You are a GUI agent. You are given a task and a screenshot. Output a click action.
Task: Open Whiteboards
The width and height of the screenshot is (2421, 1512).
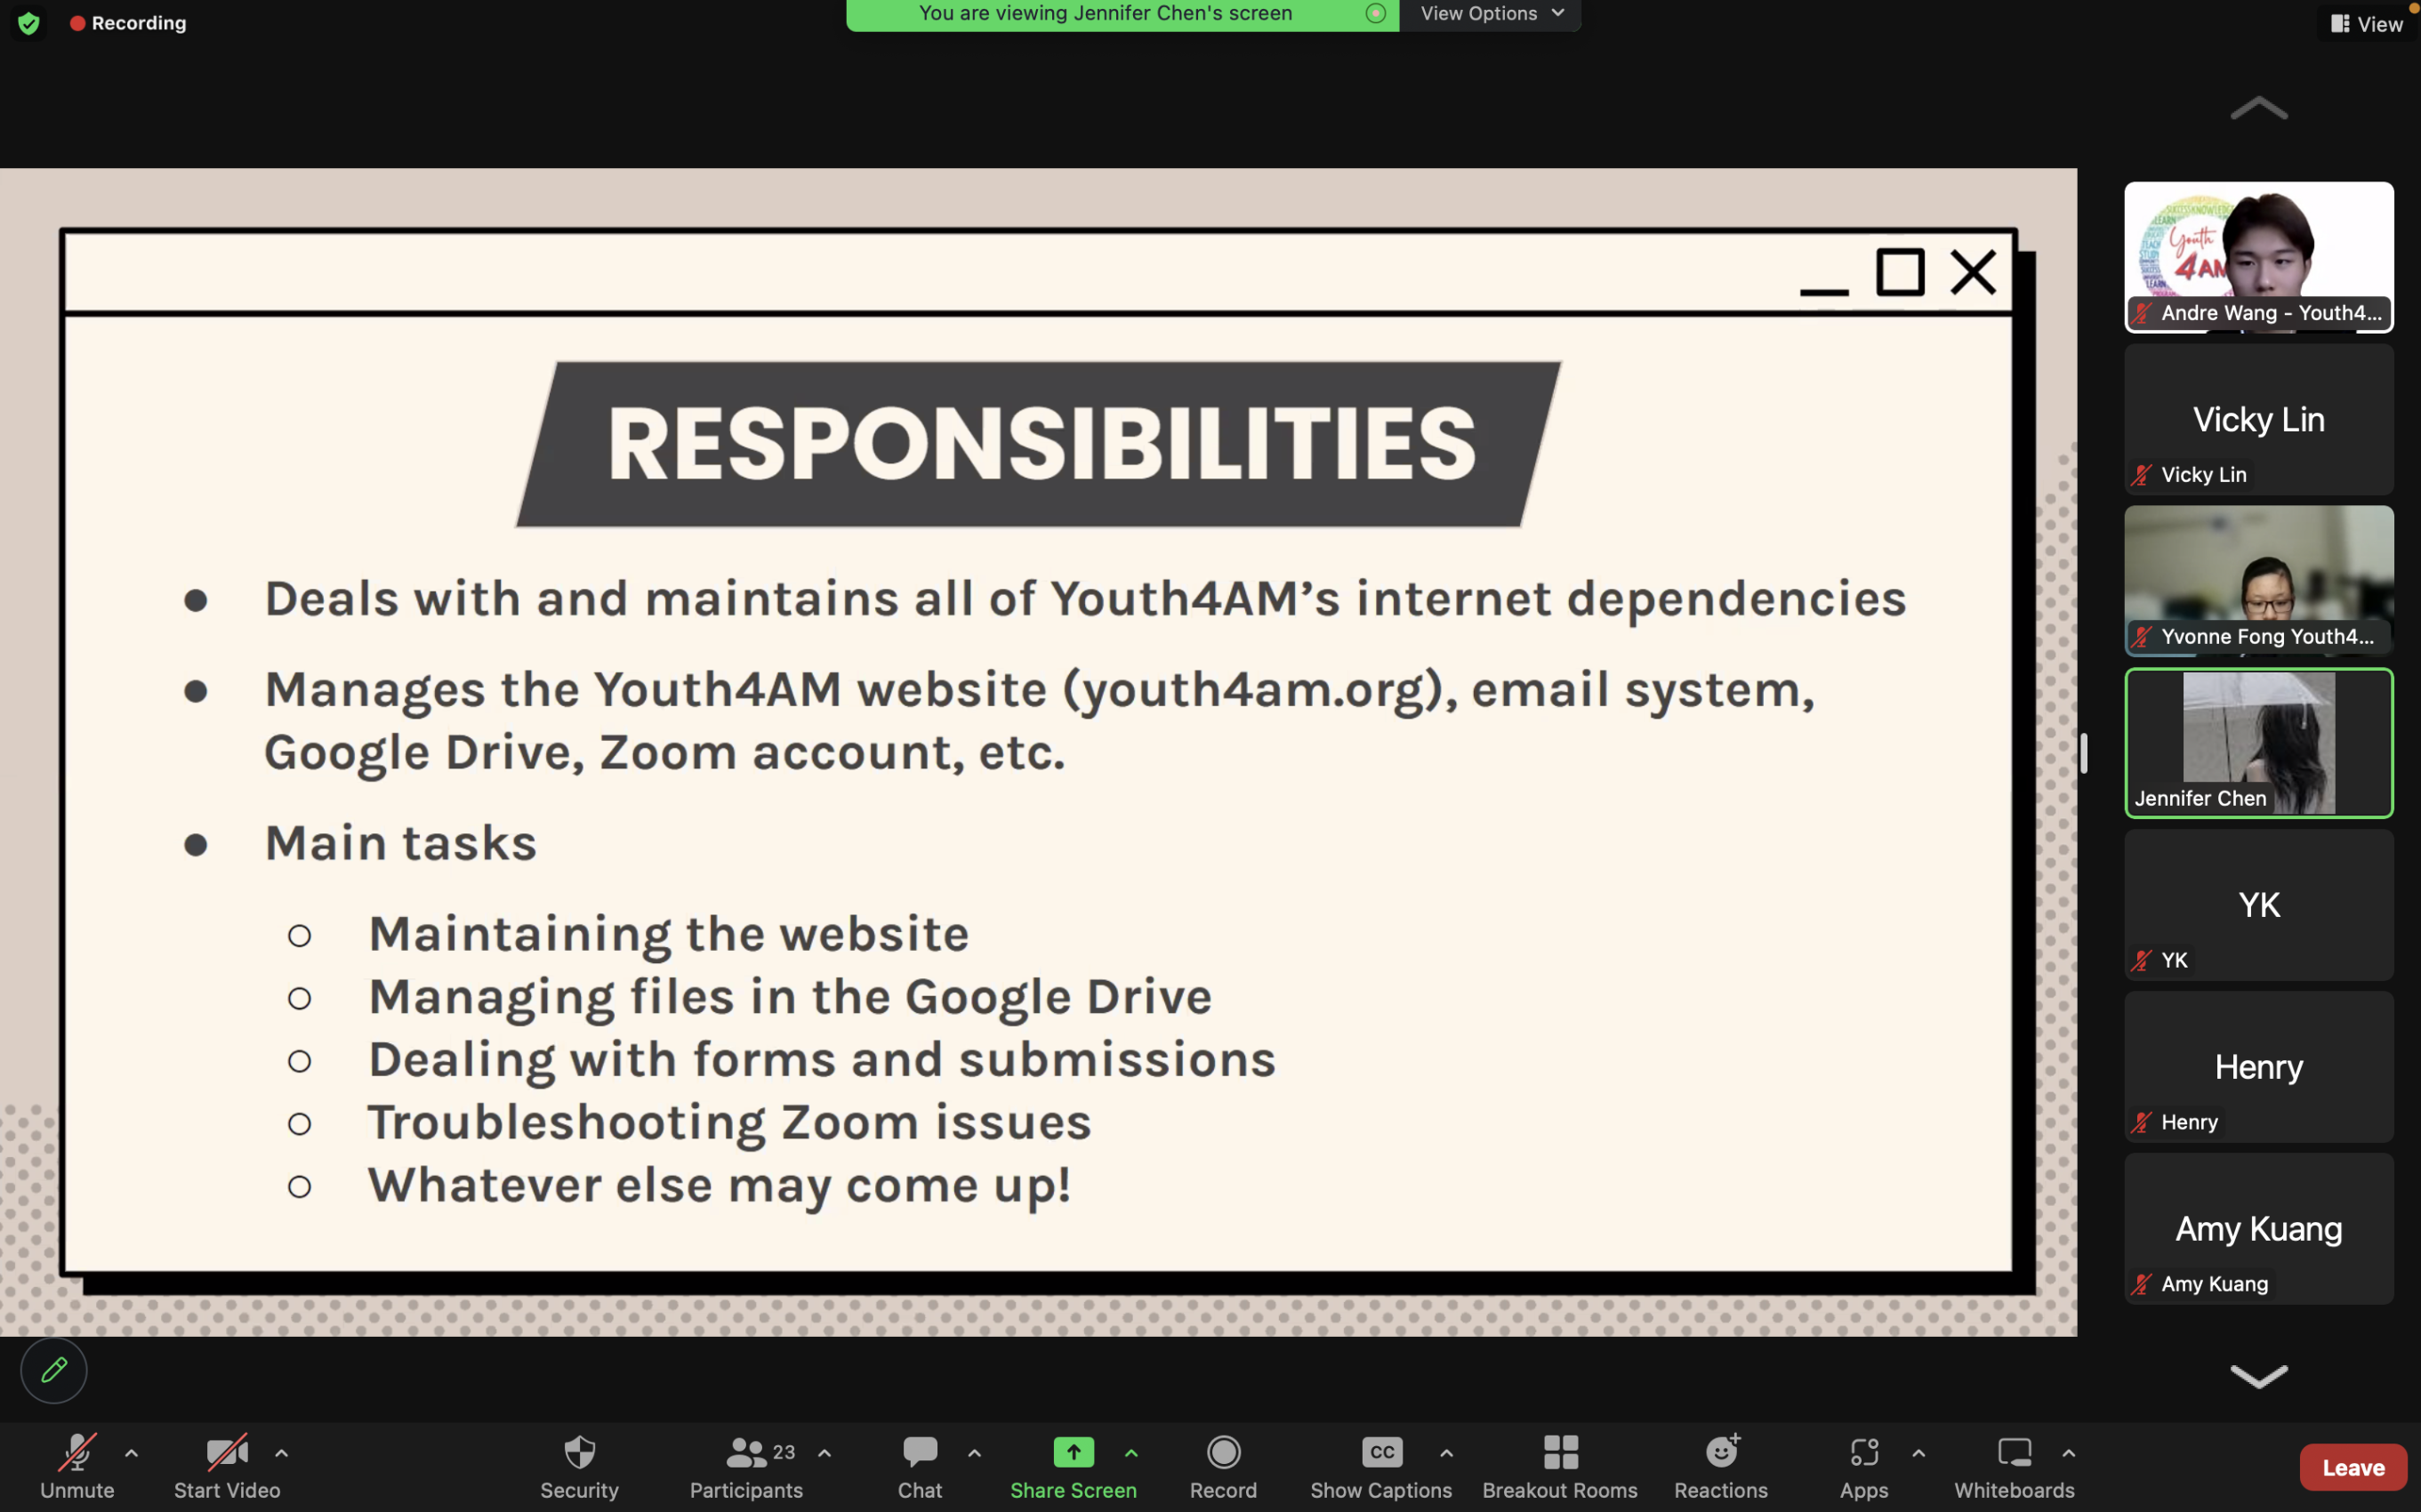2014,1466
